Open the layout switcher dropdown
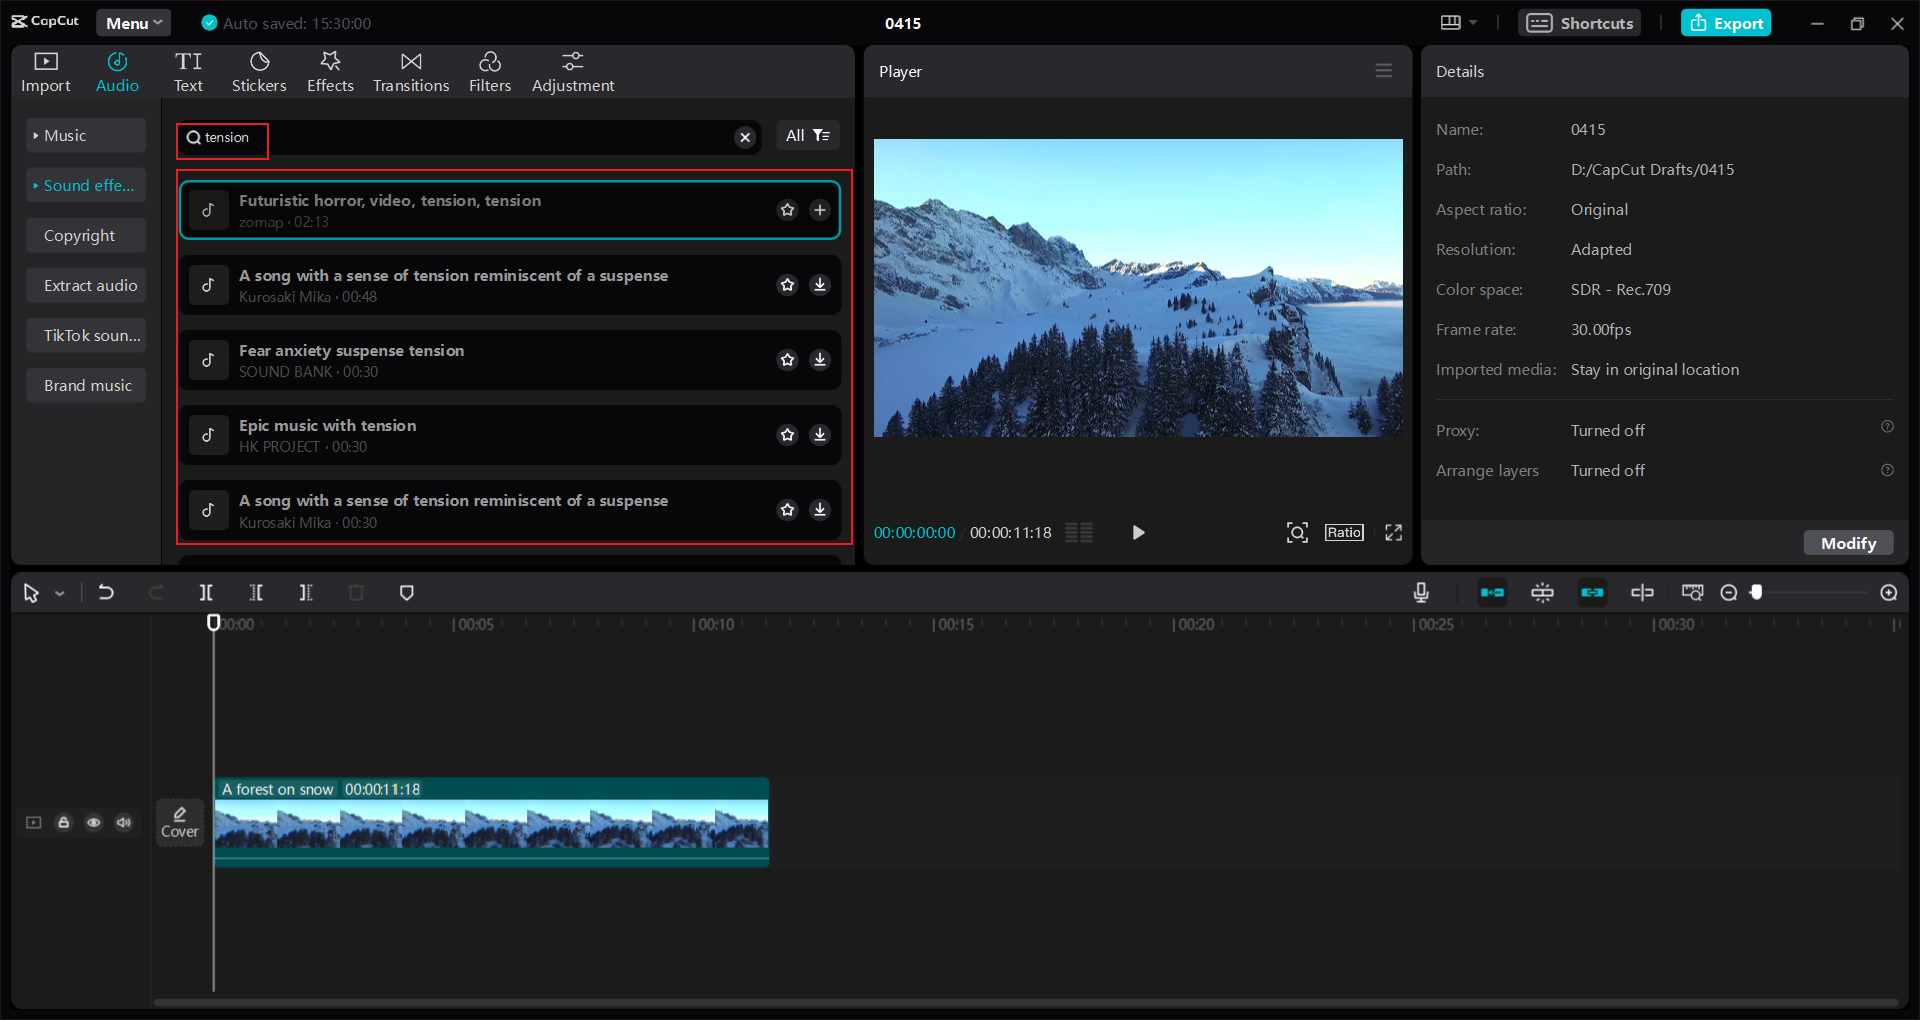 (1459, 23)
